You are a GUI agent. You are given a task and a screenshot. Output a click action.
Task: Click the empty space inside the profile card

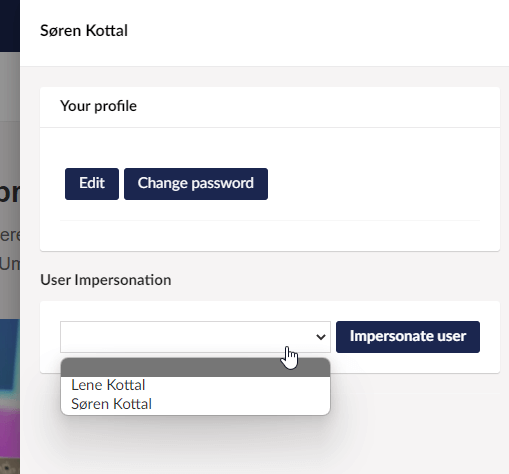point(367,183)
